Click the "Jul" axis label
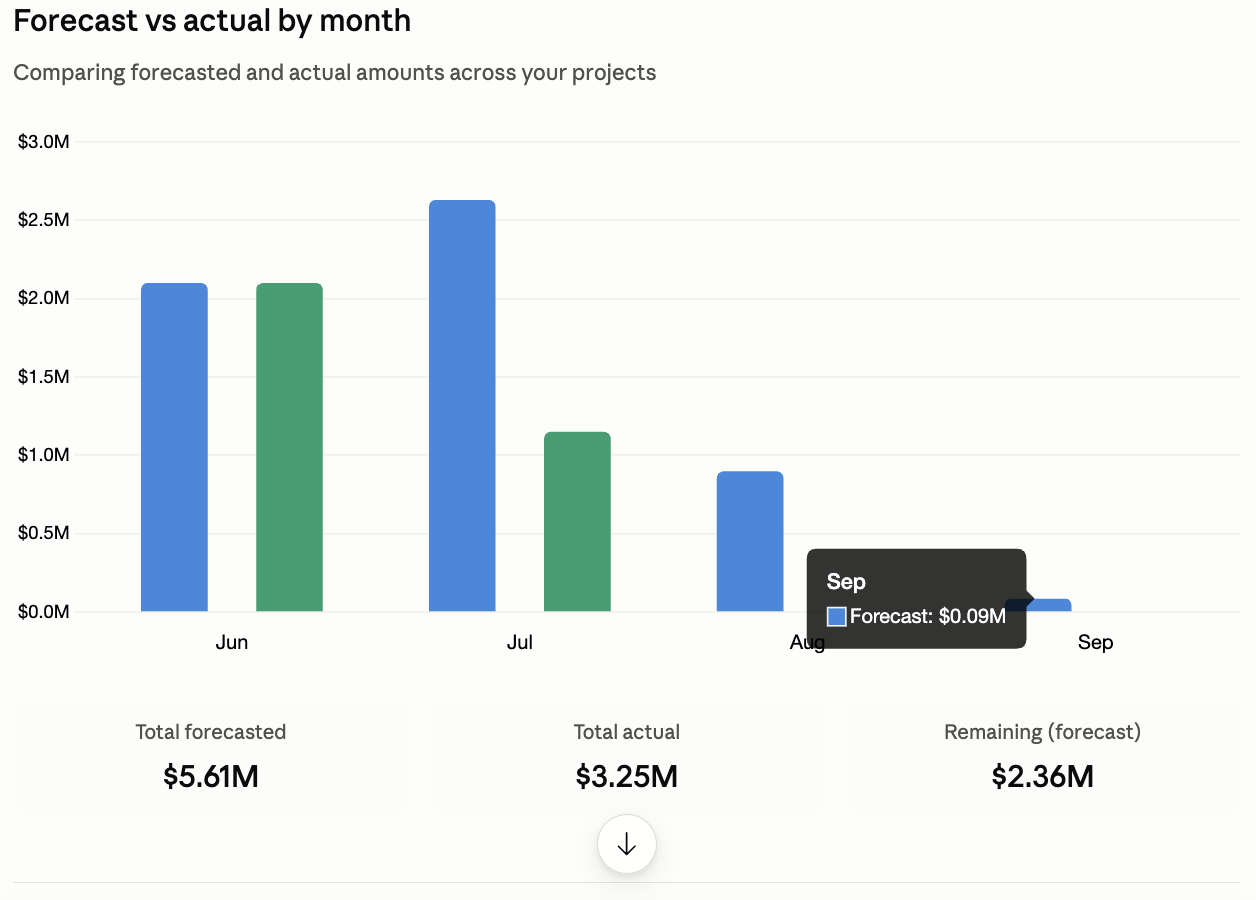The image size is (1256, 900). click(x=520, y=642)
